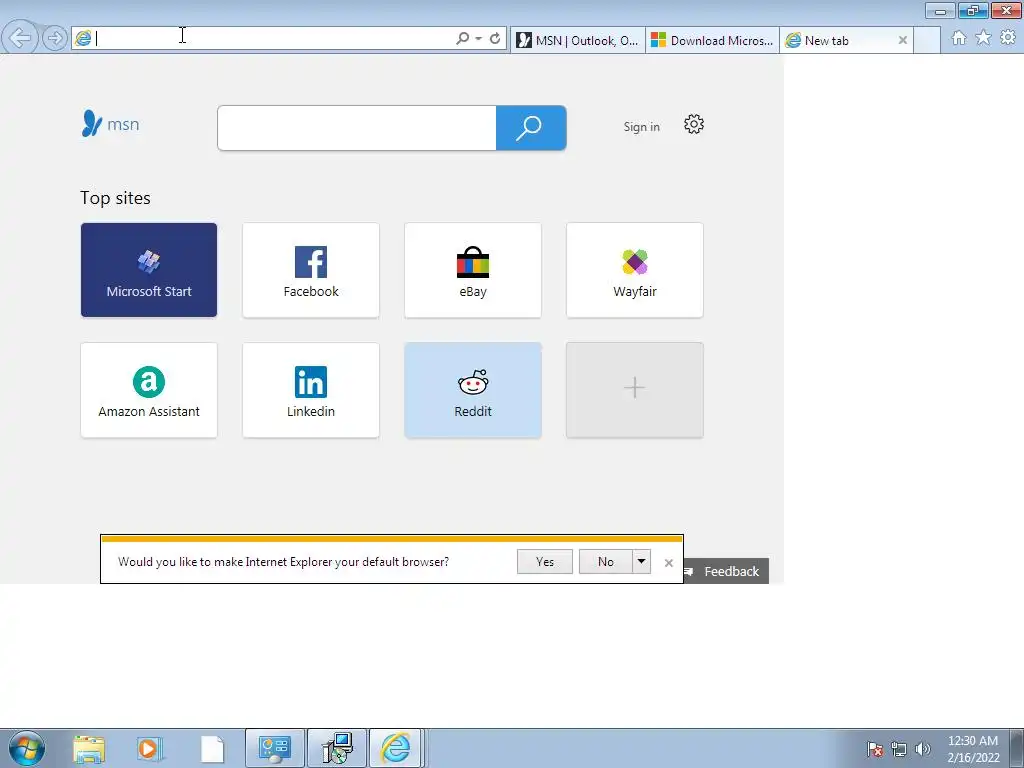The image size is (1024, 768).
Task: Click the volume speaker tray icon
Action: pyautogui.click(x=923, y=749)
